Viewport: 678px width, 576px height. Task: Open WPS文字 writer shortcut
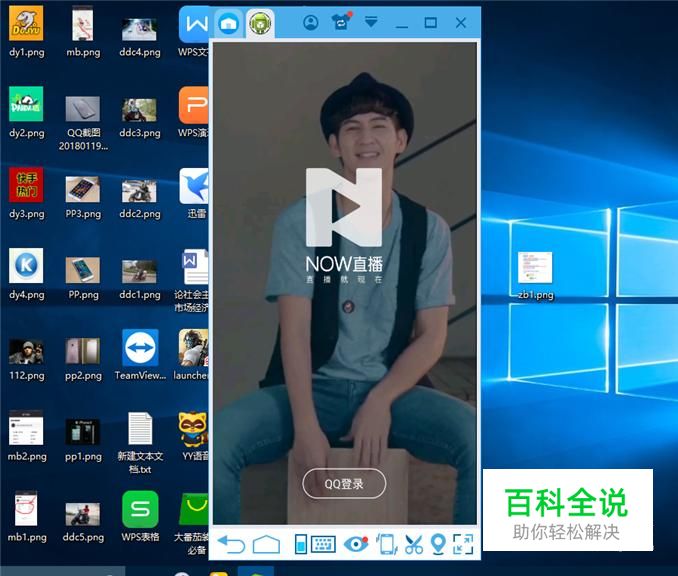pos(193,32)
